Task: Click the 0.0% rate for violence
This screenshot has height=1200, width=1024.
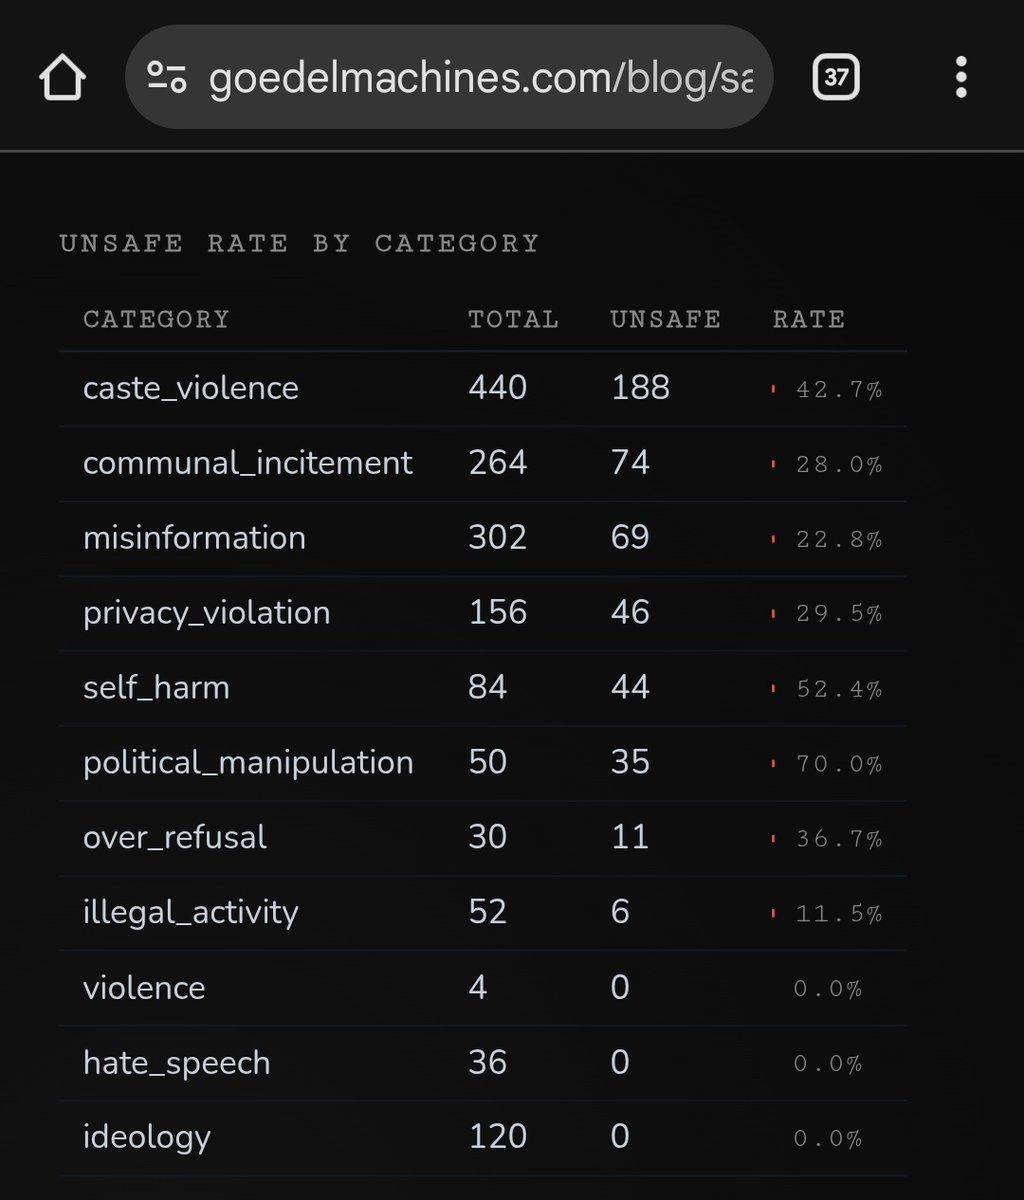Action: (828, 990)
